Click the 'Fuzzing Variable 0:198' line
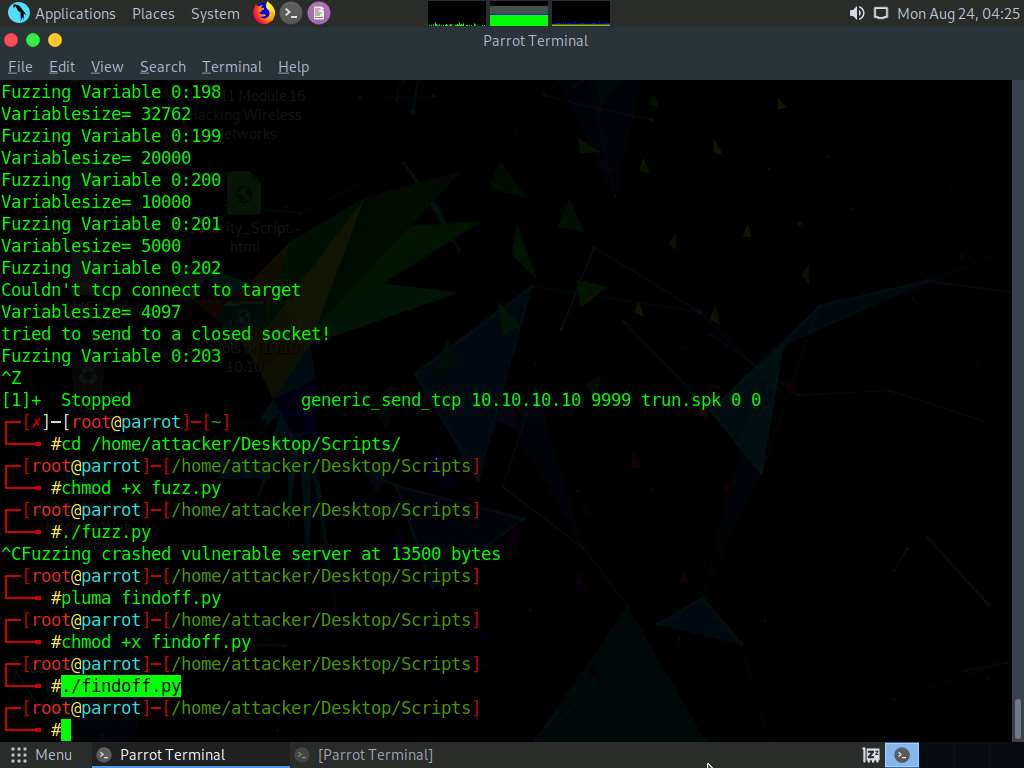 click(111, 92)
